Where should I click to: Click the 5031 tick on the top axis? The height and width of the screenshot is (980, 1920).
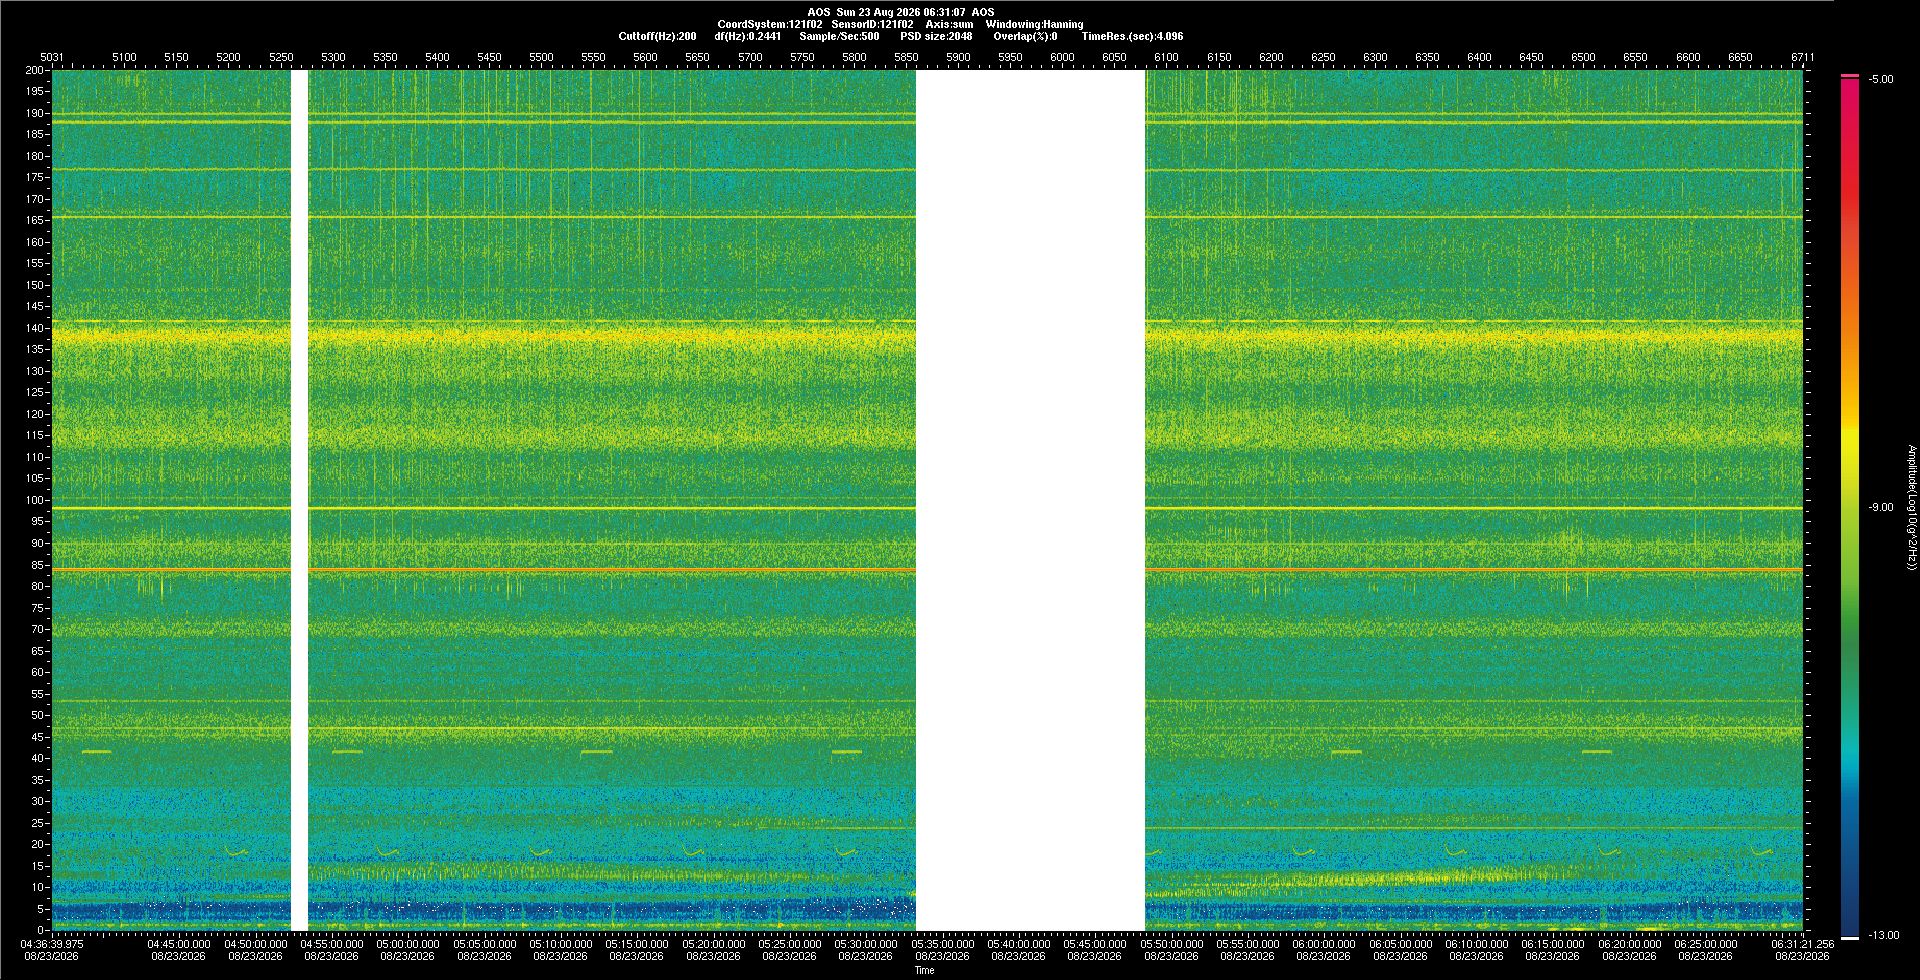point(51,57)
